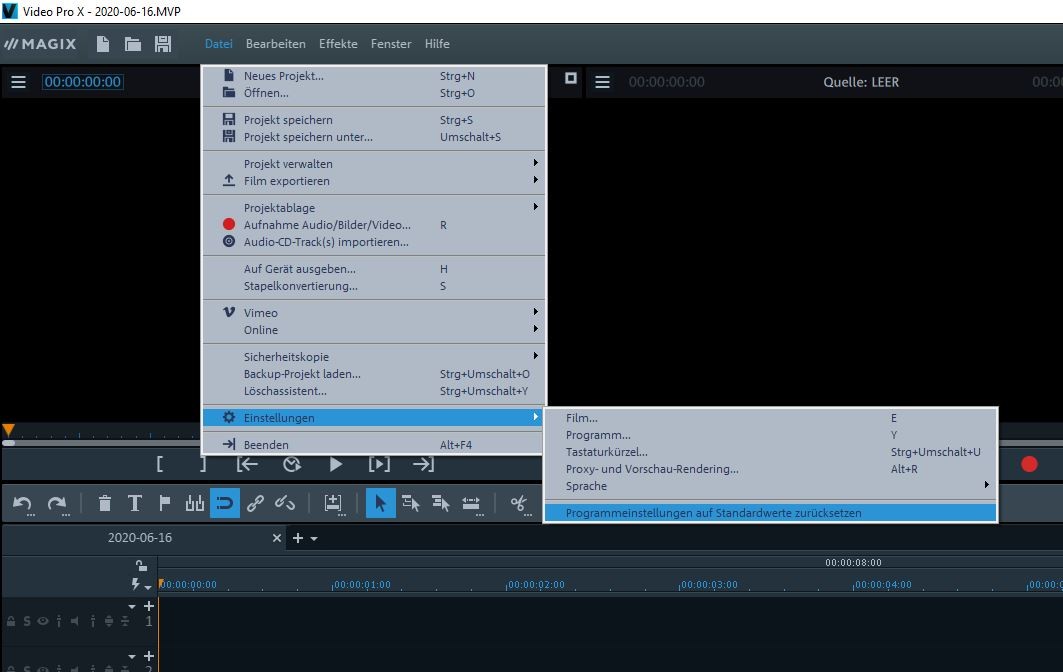Click the orange playhead marker under preview

click(x=8, y=430)
